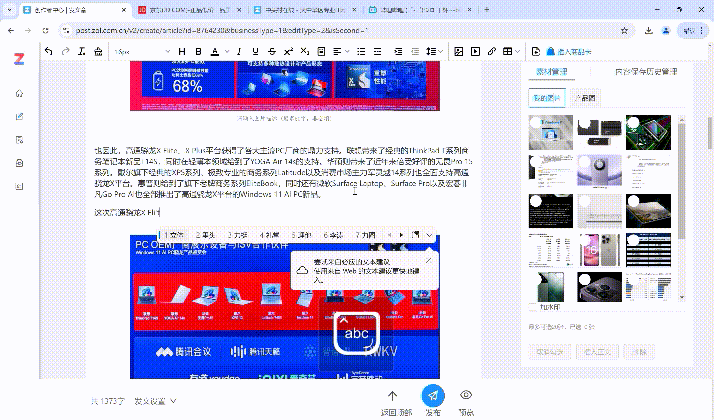Select the 产品图 sub-tab
The image size is (714, 420).
coord(585,98)
